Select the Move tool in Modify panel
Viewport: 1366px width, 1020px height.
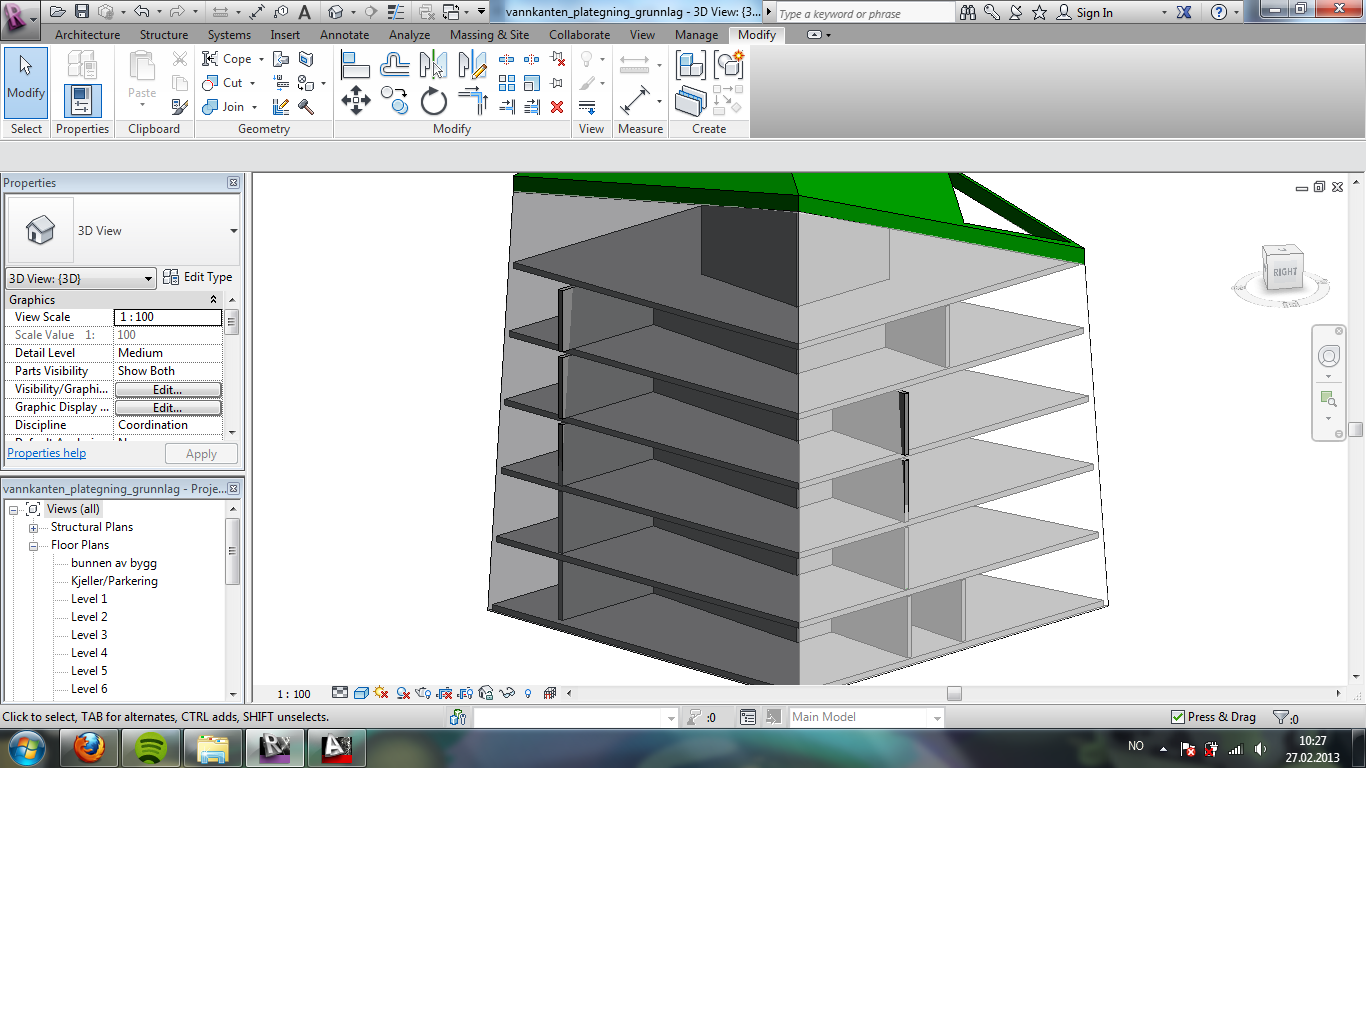tap(356, 100)
